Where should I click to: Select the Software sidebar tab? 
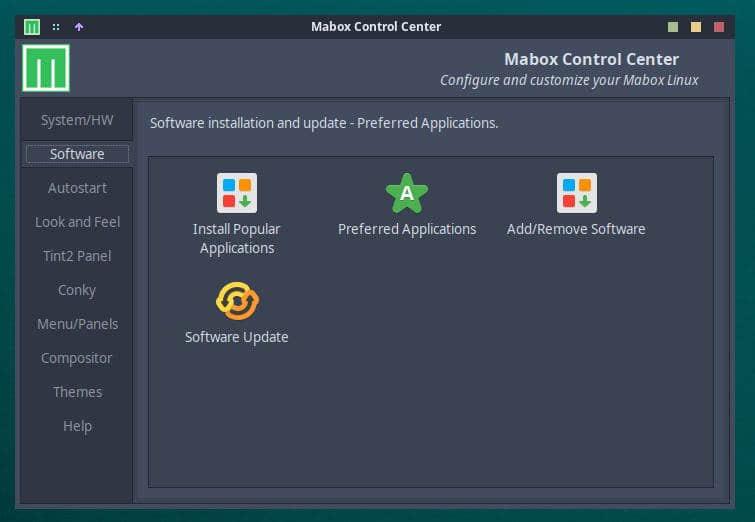click(x=77, y=154)
